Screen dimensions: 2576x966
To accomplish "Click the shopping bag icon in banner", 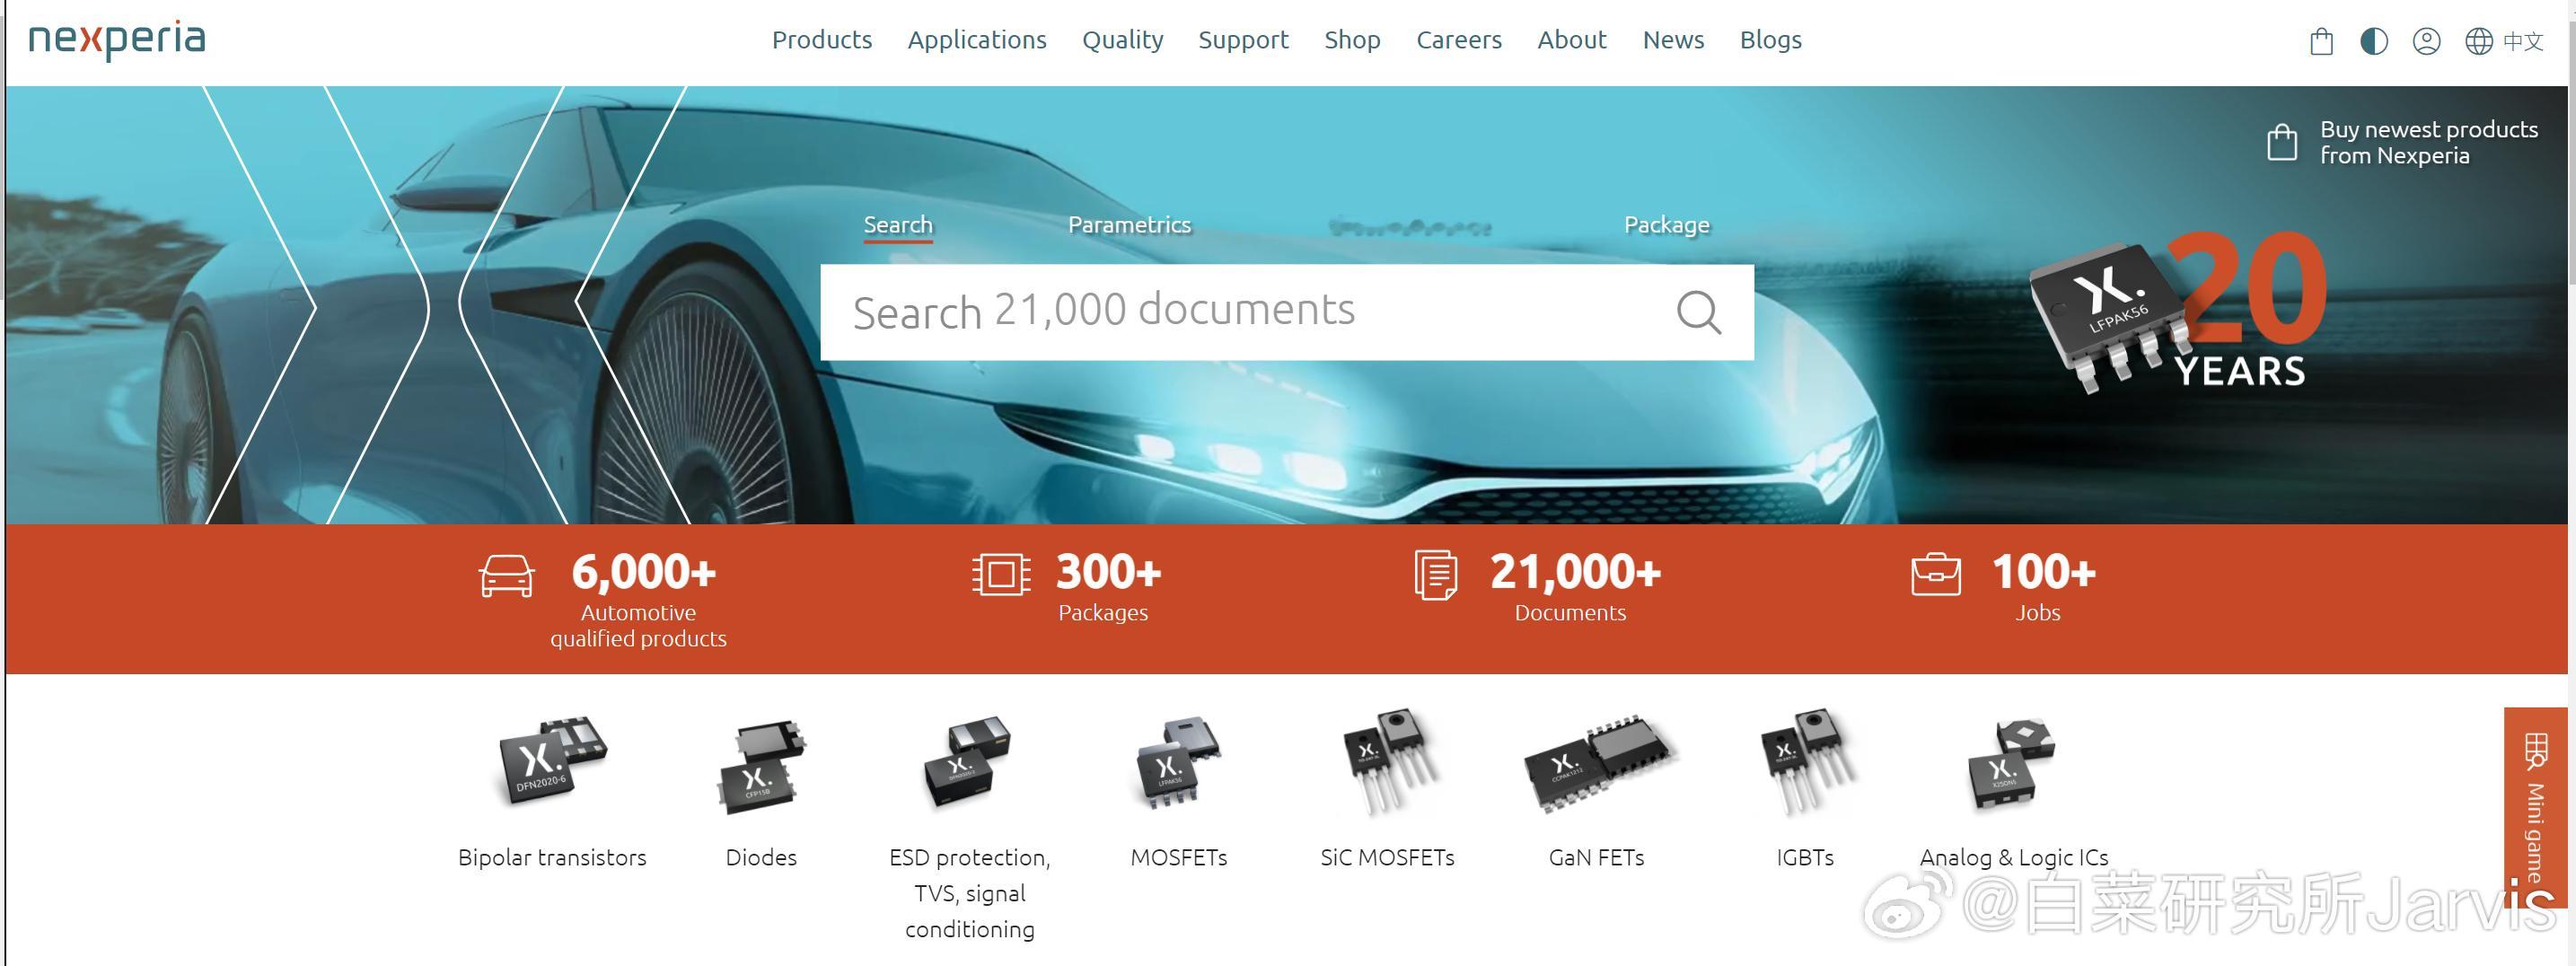I will (2282, 142).
